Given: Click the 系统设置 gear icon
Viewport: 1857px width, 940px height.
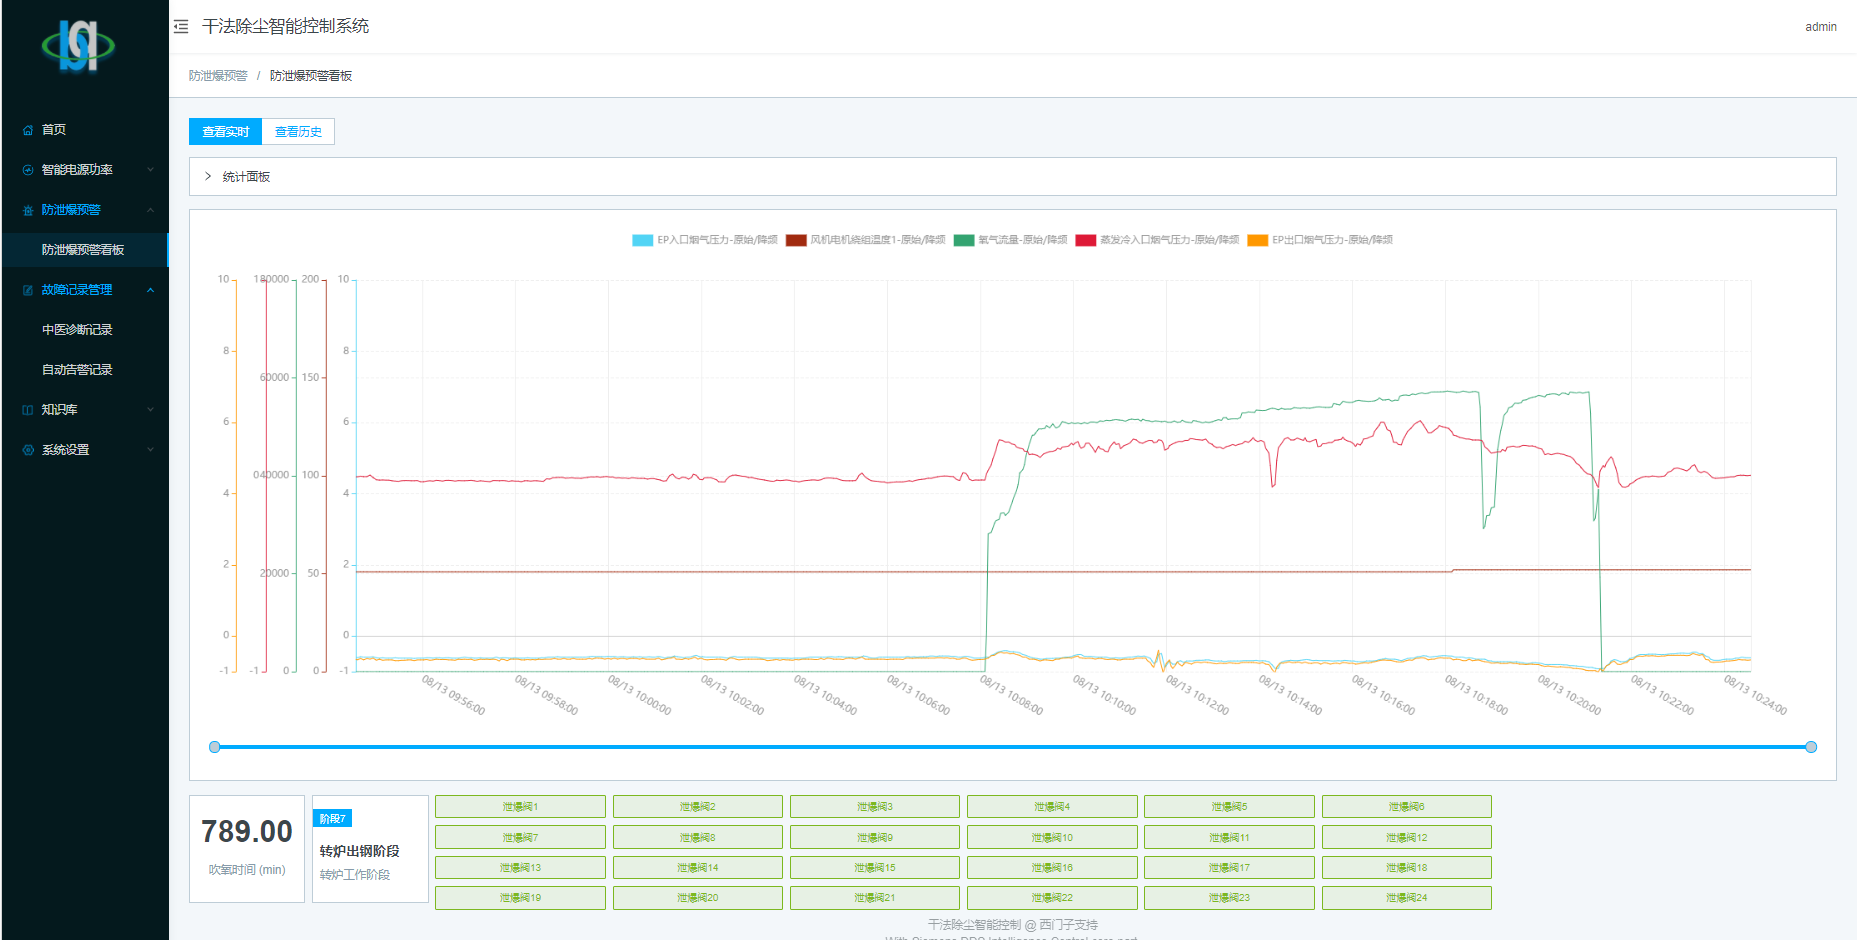Looking at the screenshot, I should [x=28, y=450].
